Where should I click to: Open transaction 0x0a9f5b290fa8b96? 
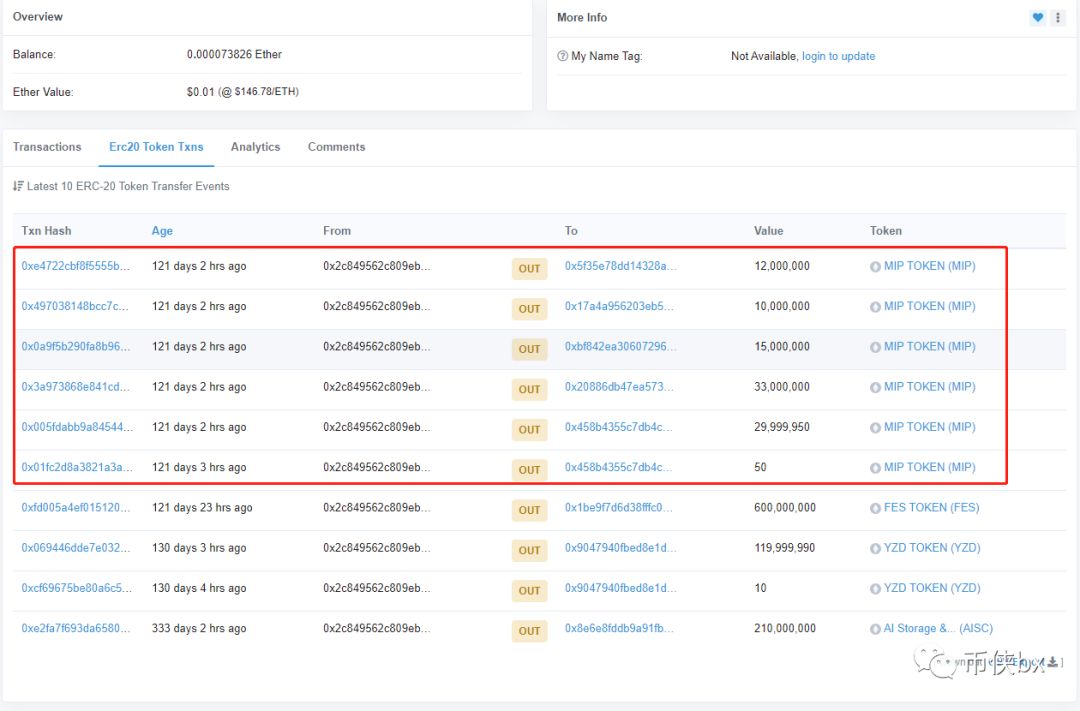[x=76, y=347]
